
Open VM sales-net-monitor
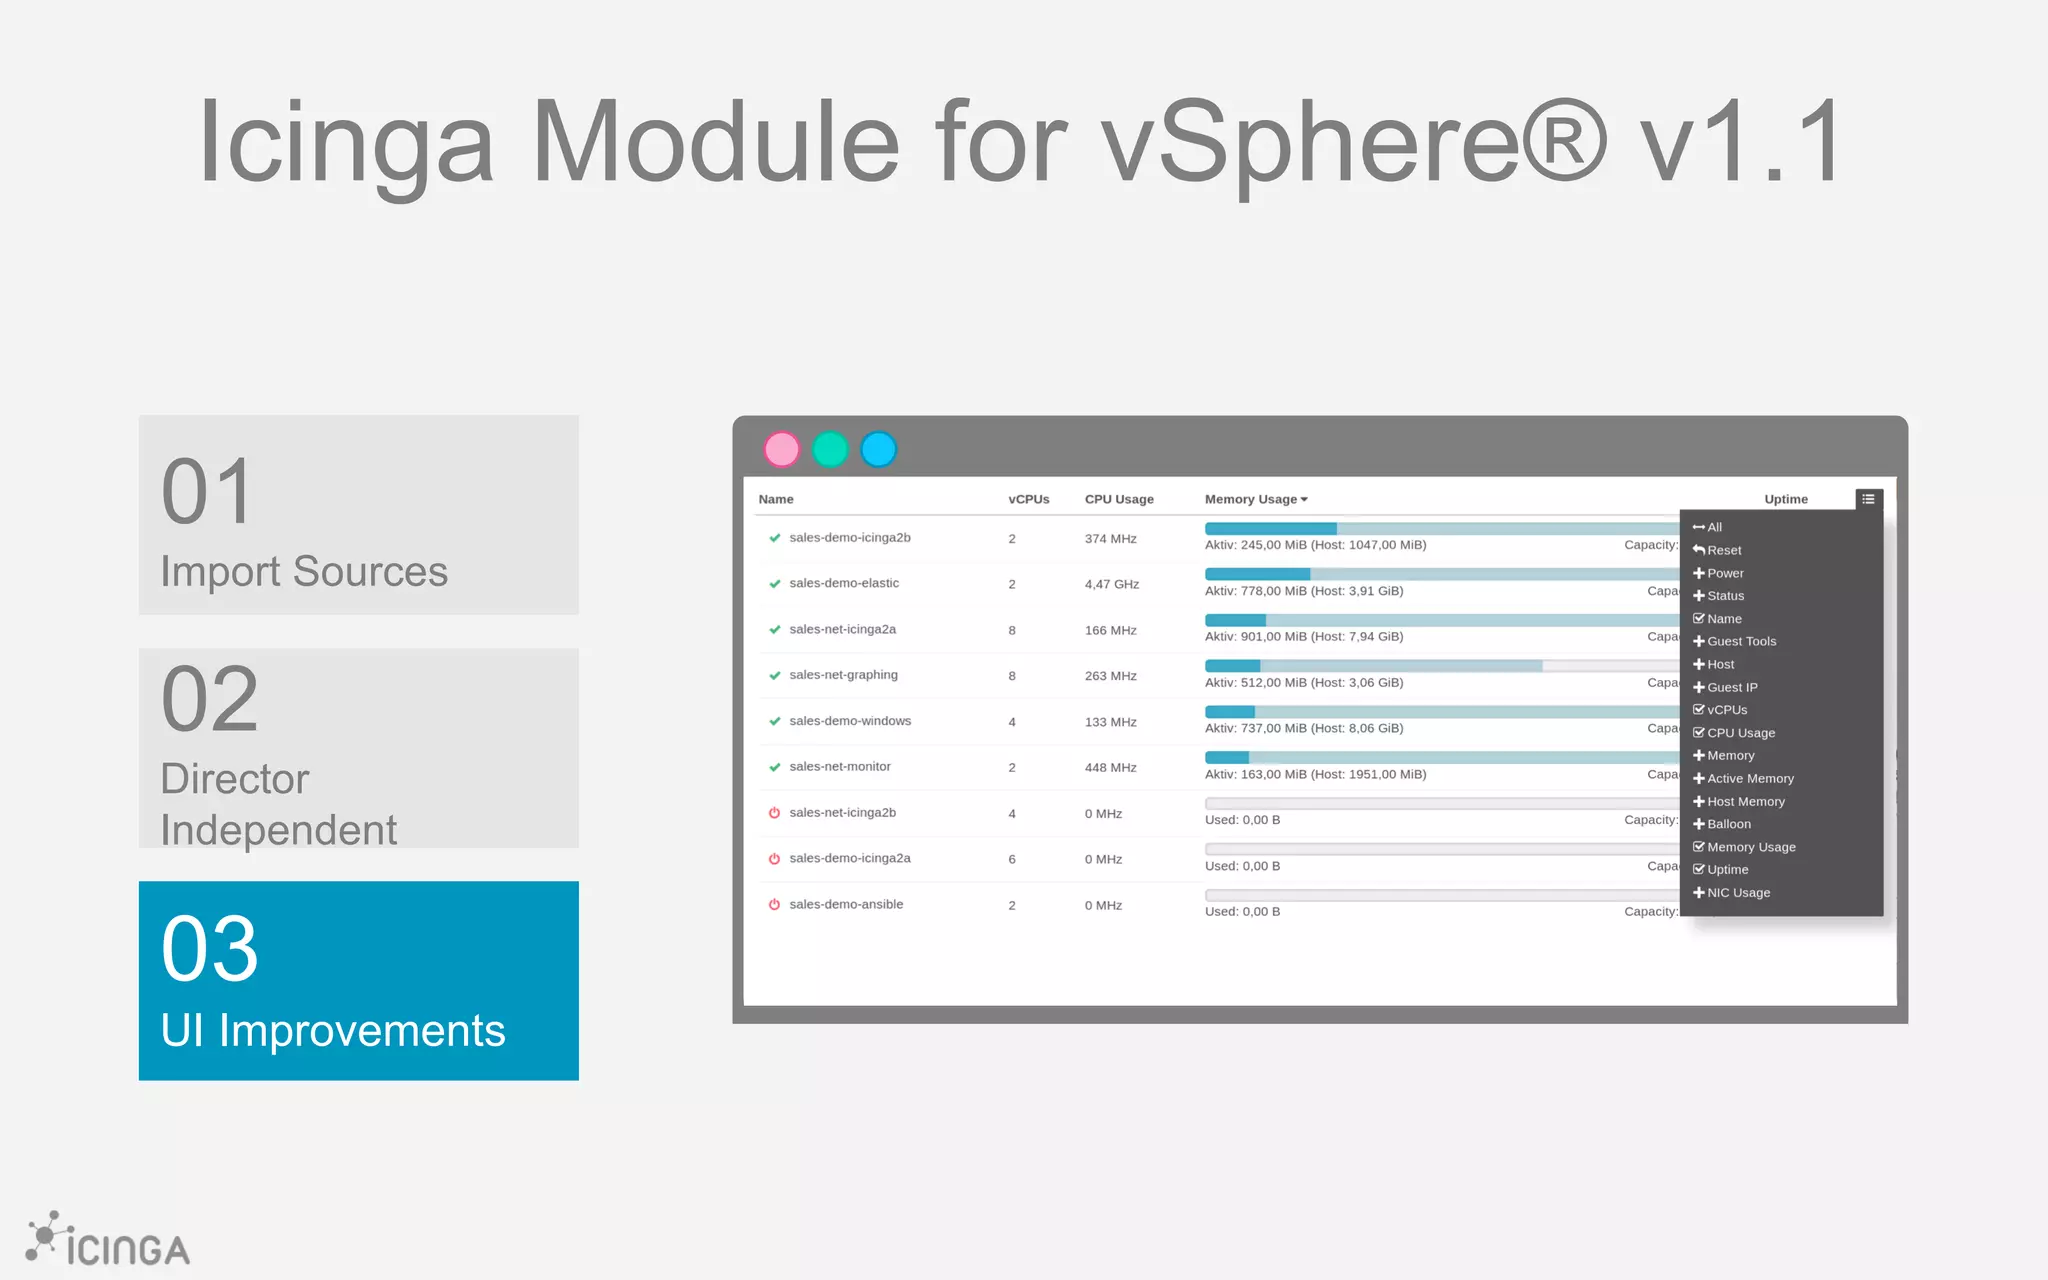[x=840, y=767]
